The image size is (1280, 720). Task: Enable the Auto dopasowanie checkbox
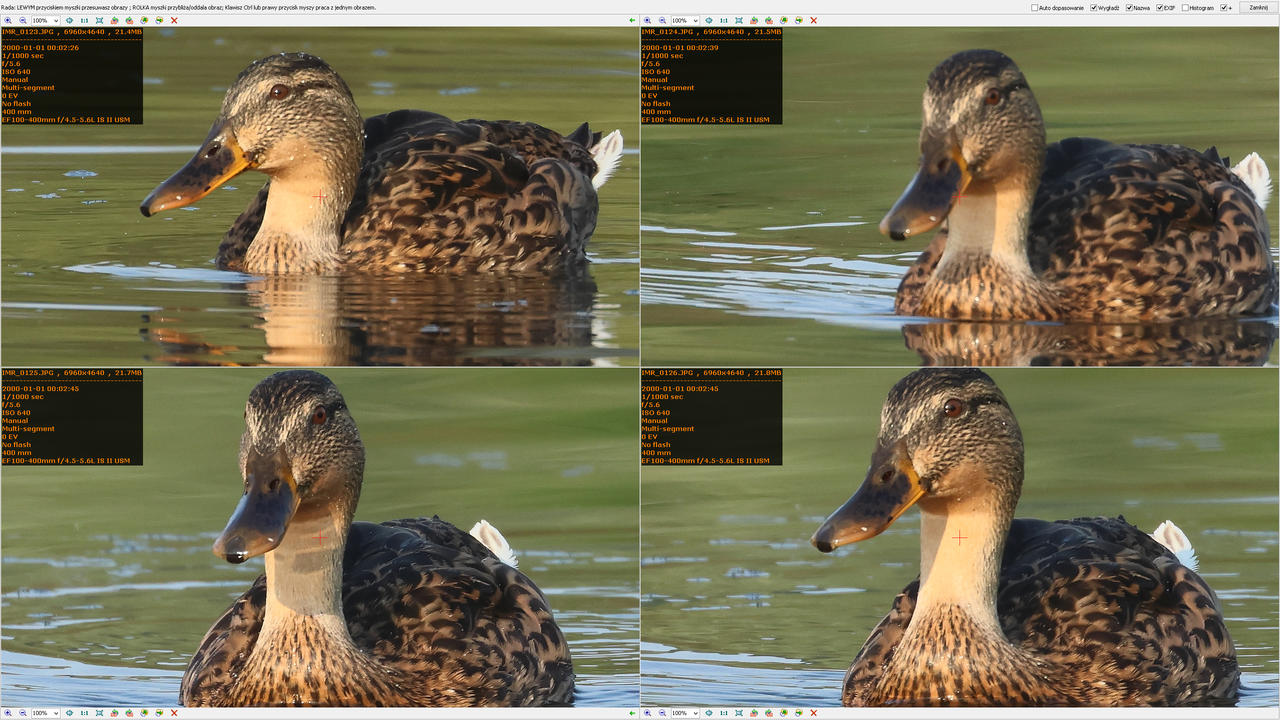1035,7
